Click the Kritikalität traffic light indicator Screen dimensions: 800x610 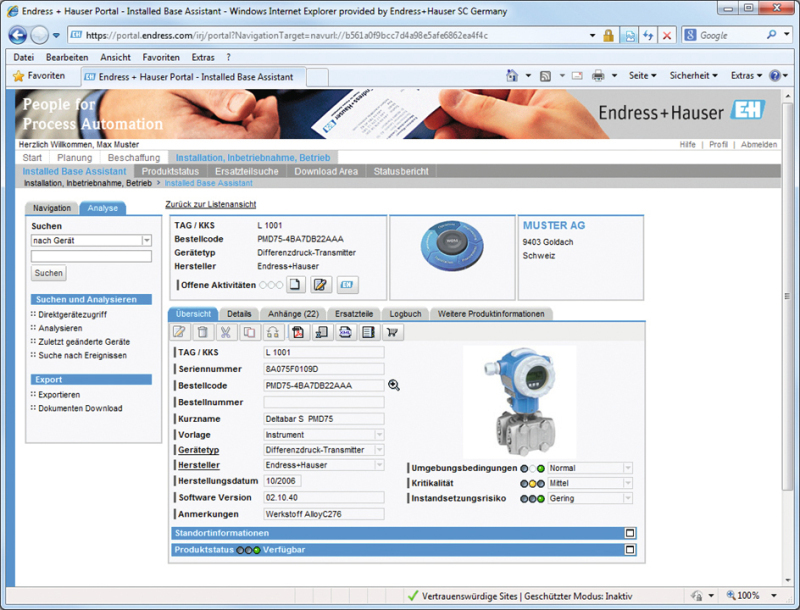pos(531,483)
